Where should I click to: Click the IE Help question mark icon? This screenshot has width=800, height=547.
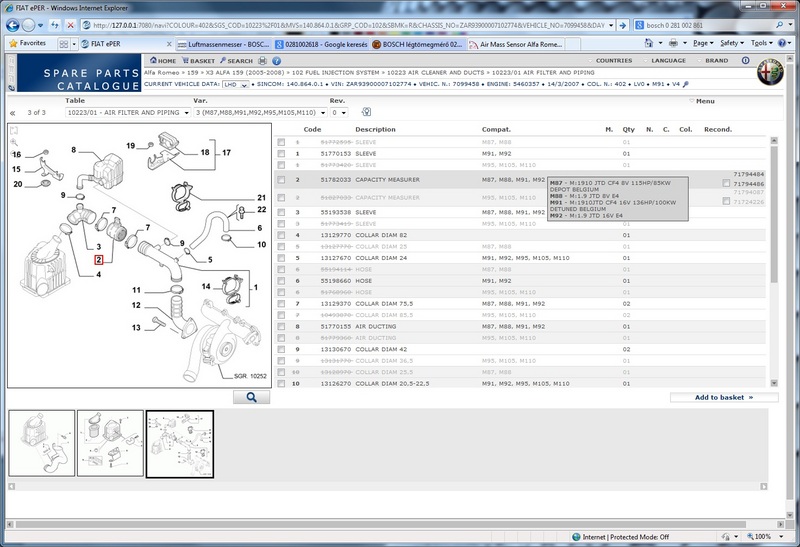pos(782,43)
